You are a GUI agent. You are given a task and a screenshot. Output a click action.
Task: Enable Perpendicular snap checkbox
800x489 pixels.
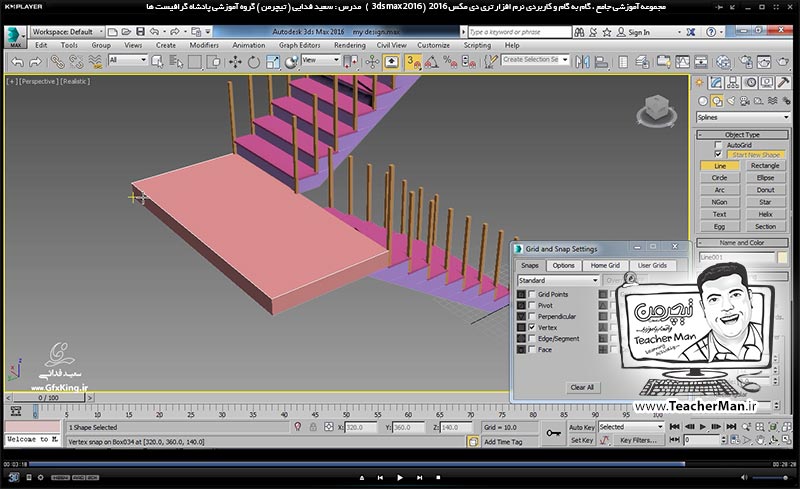[532, 316]
